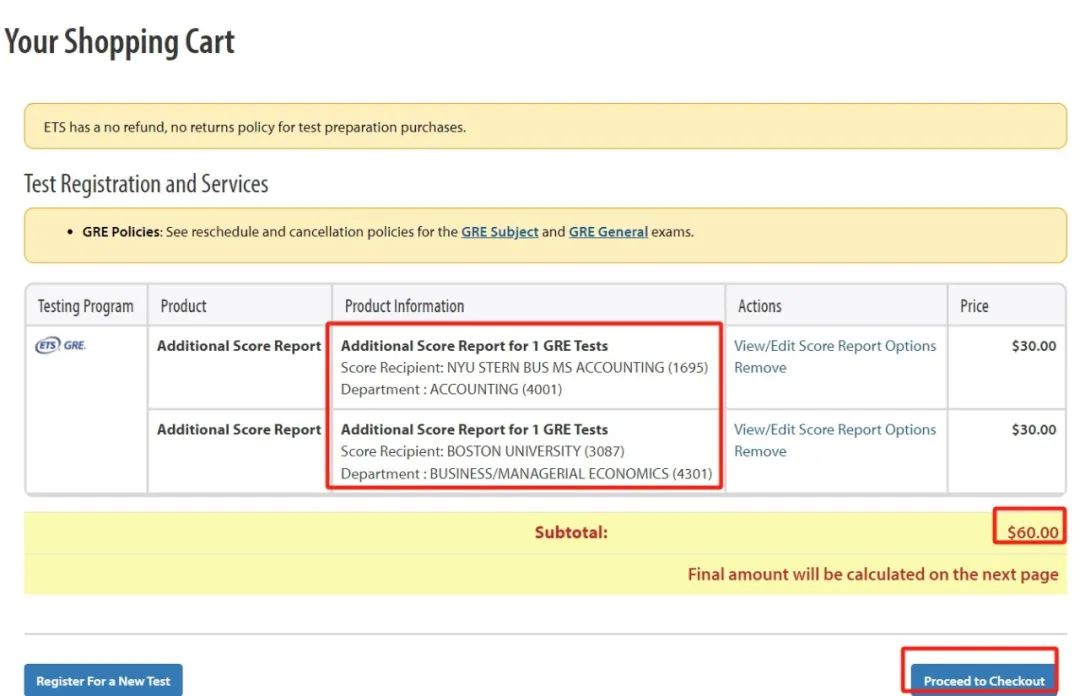
Task: Select 'Score Recipient: BOSTON UNIVERSITY (3087)' text
Action: click(482, 451)
